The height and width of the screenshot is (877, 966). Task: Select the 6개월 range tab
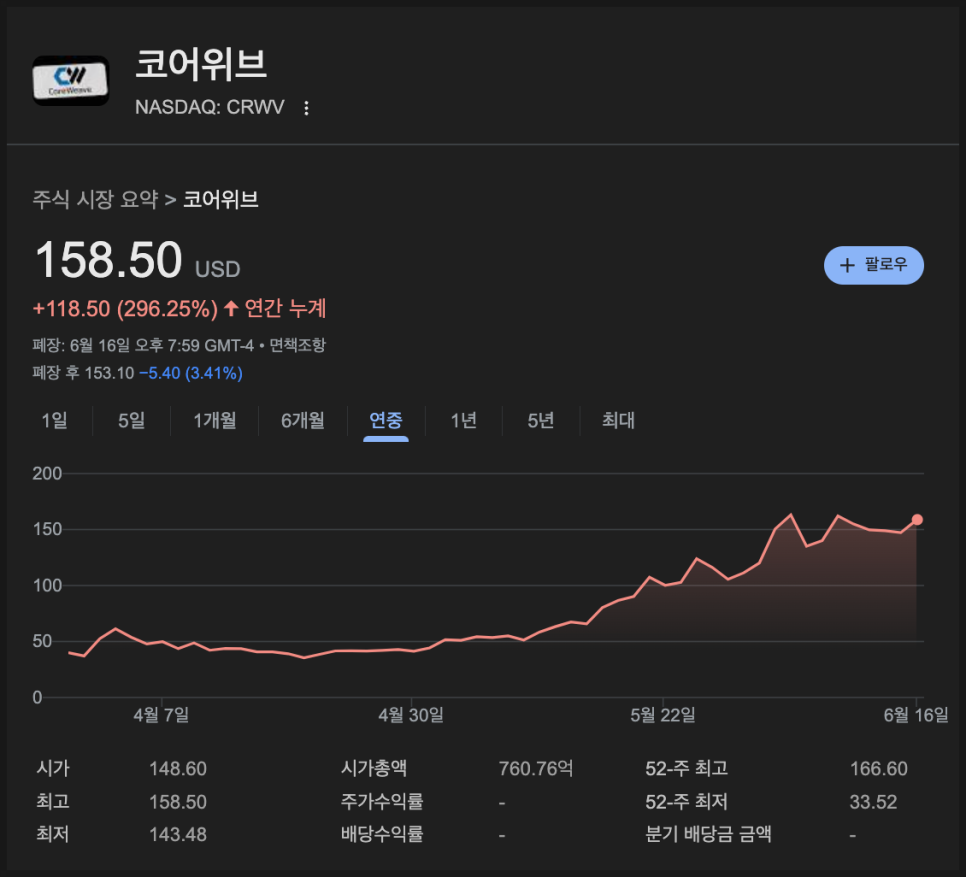(302, 421)
